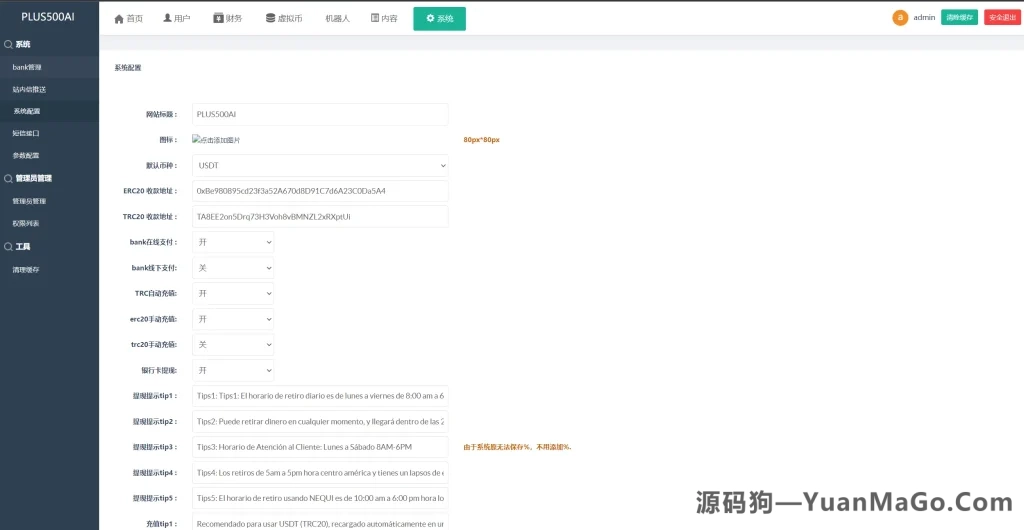This screenshot has height=530, width=1024.
Task: Open the bank线下支付 dropdown
Action: (x=233, y=268)
